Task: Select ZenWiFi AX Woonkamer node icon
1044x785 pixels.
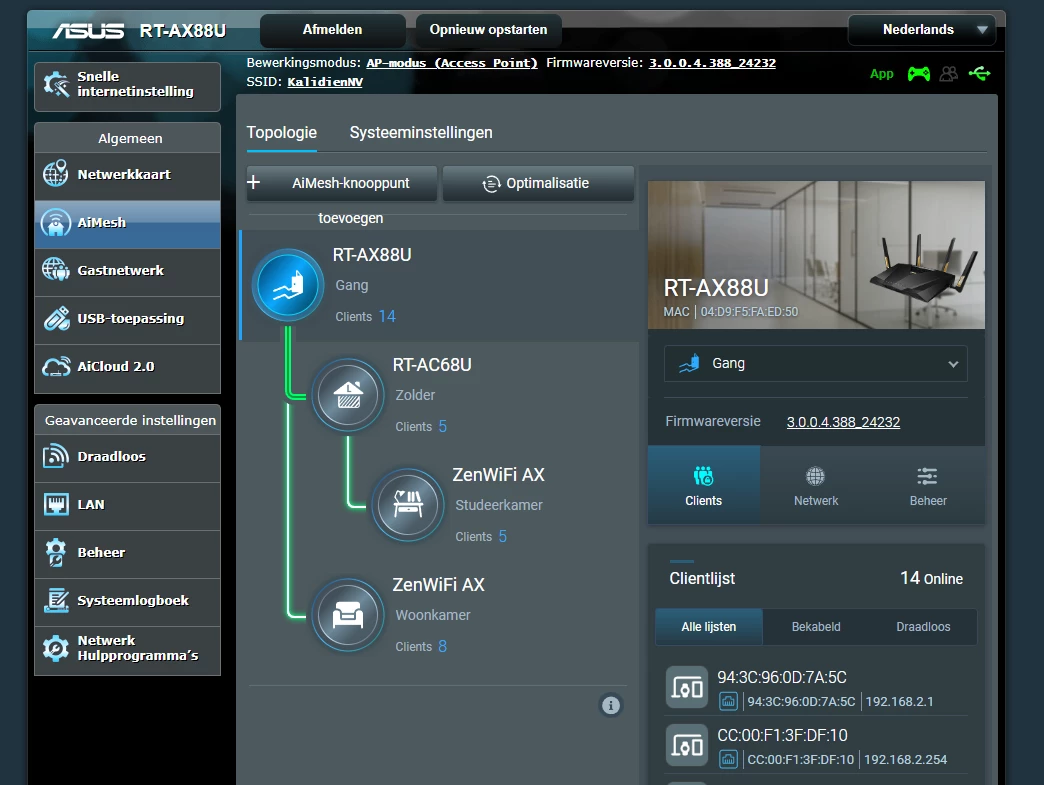Action: coord(348,615)
